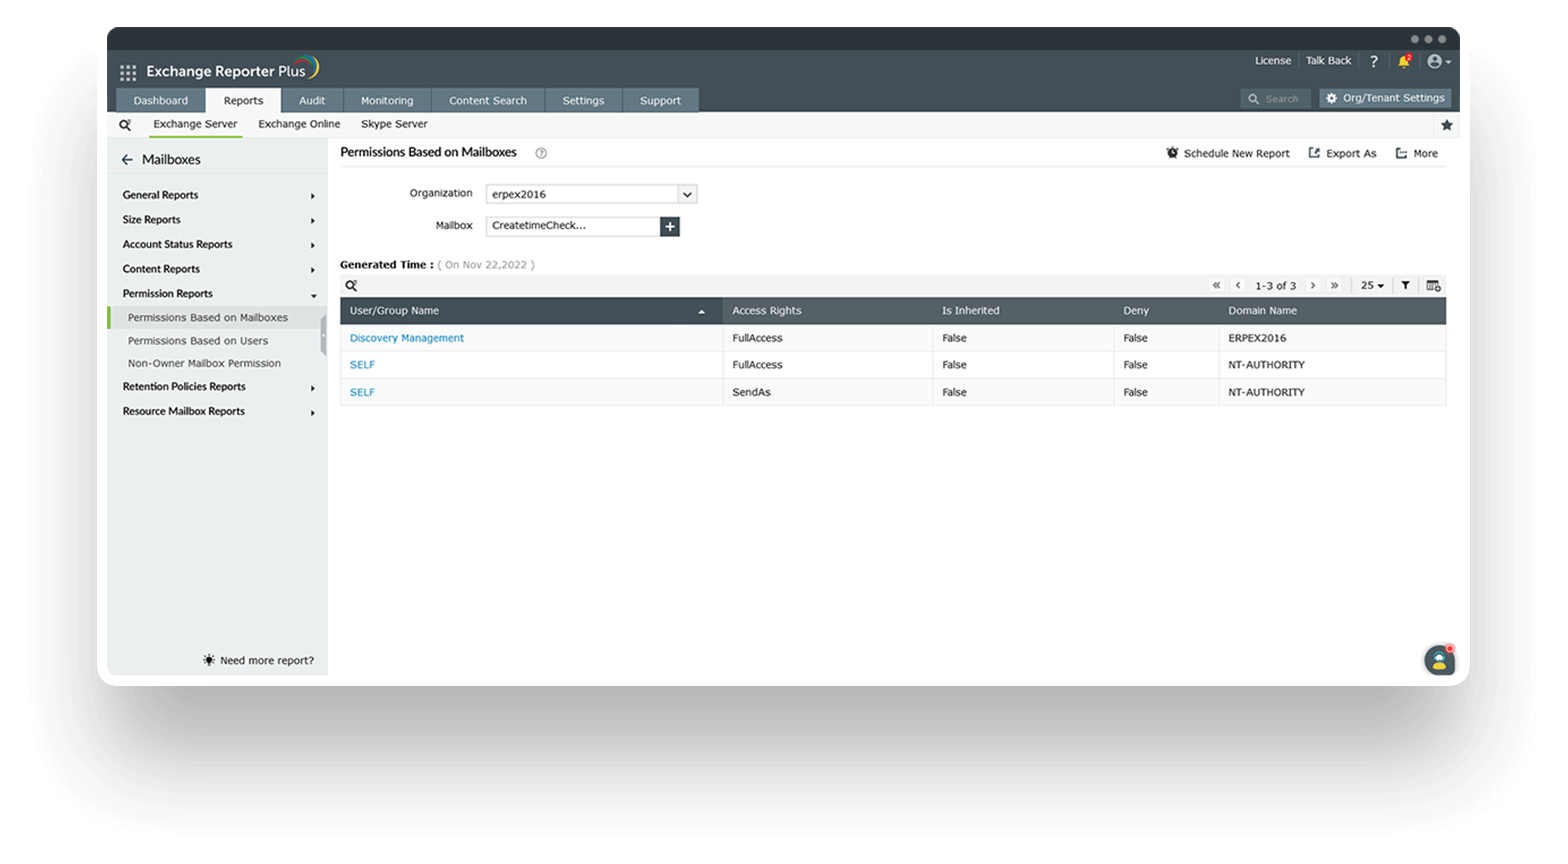Open the chat assistant avatar
Screen dimensions: 1568x864
tap(1439, 660)
